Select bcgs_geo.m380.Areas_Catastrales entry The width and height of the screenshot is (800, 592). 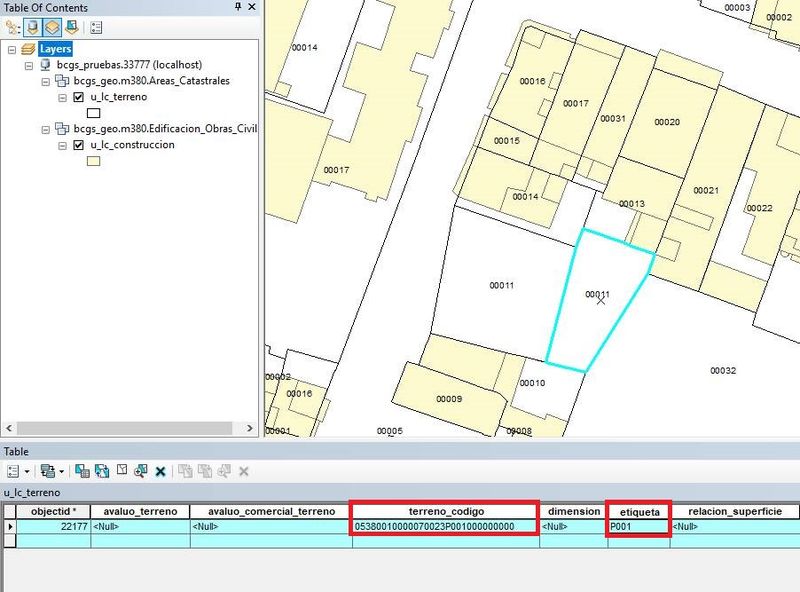point(152,81)
